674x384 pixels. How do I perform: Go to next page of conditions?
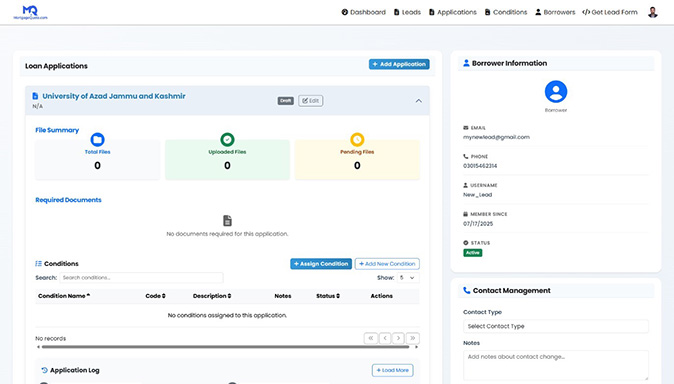(398, 338)
